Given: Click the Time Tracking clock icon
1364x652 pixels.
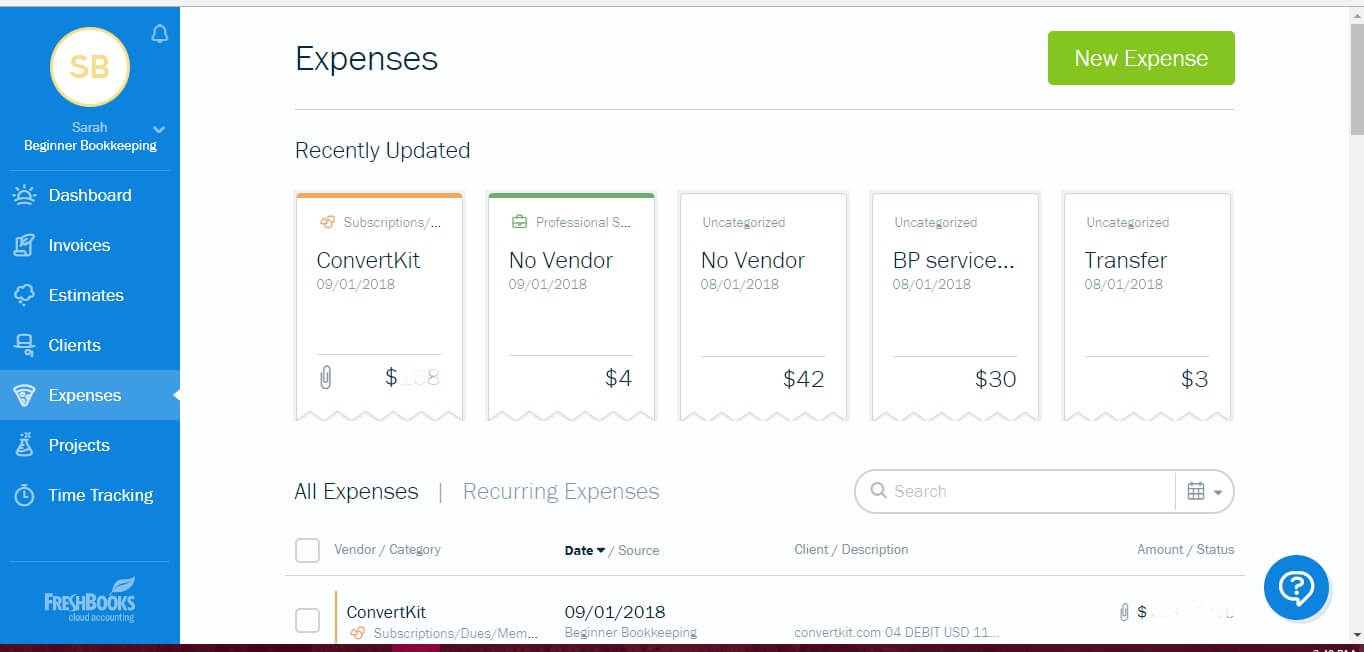Looking at the screenshot, I should tap(24, 495).
